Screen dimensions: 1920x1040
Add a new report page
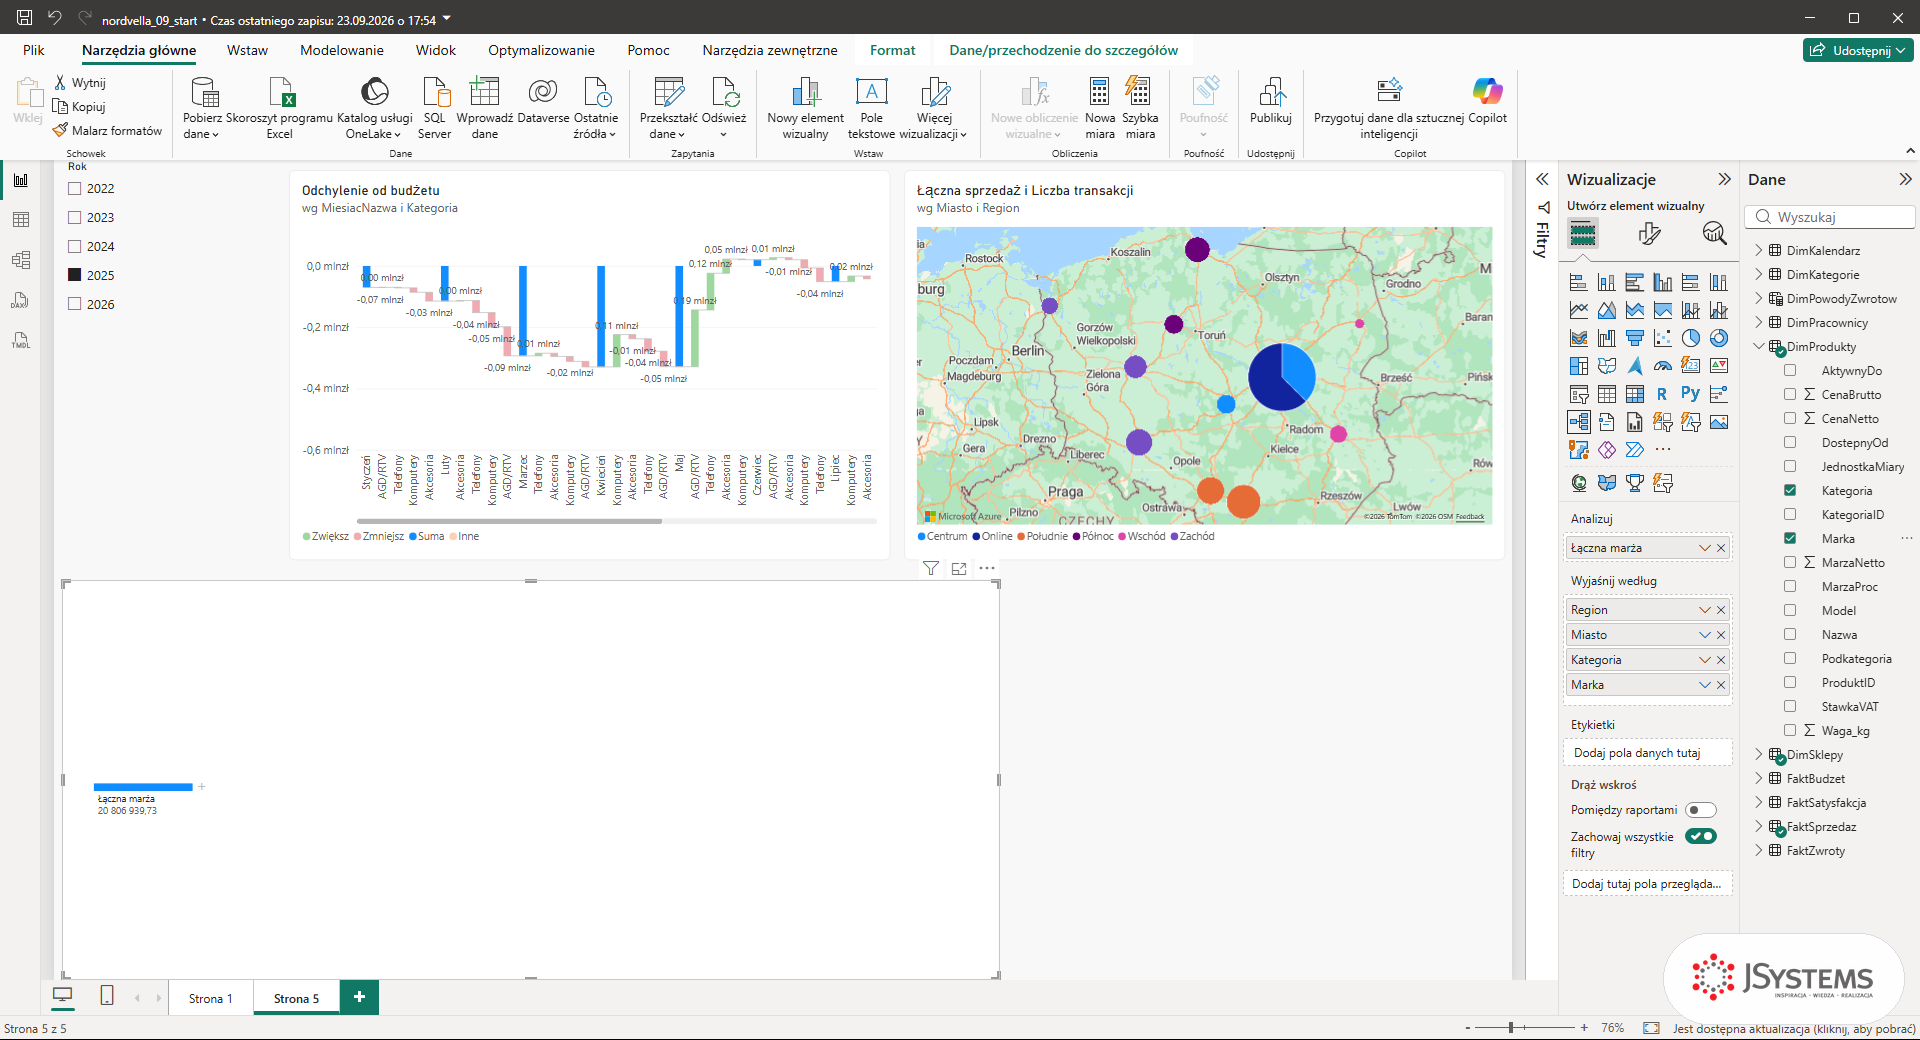pyautogui.click(x=359, y=997)
